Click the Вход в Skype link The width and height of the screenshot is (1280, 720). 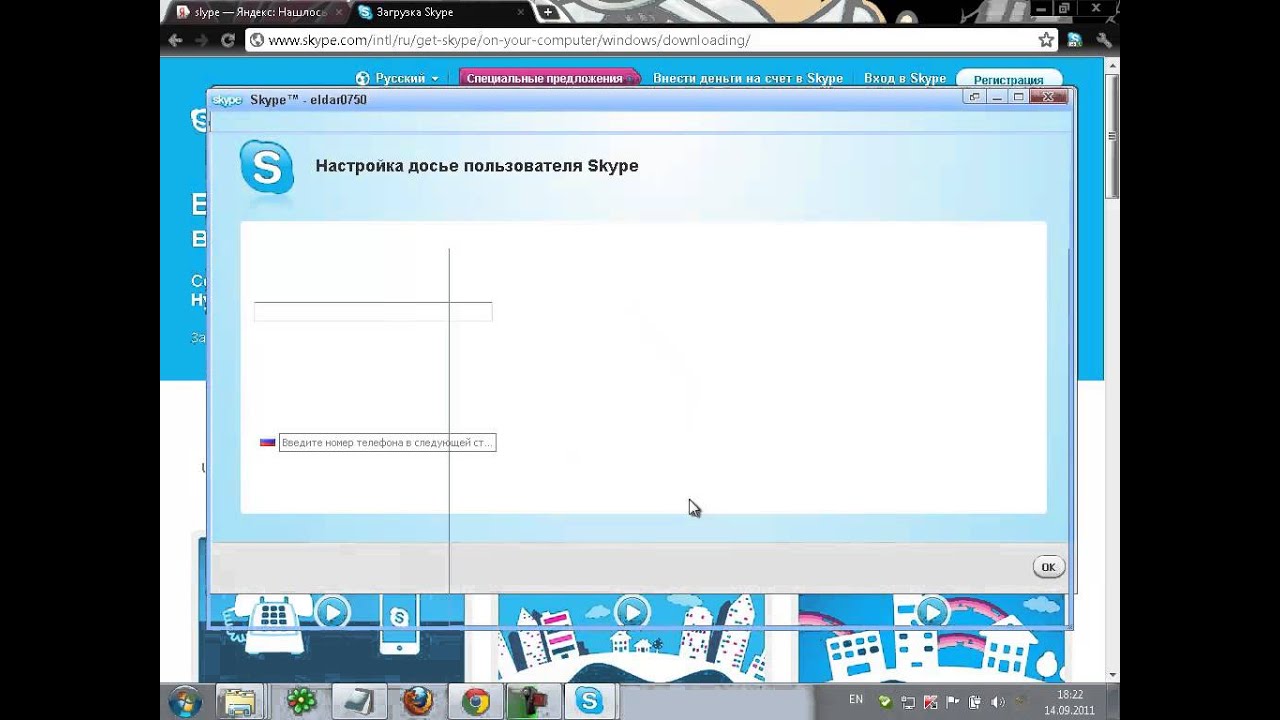tap(905, 78)
